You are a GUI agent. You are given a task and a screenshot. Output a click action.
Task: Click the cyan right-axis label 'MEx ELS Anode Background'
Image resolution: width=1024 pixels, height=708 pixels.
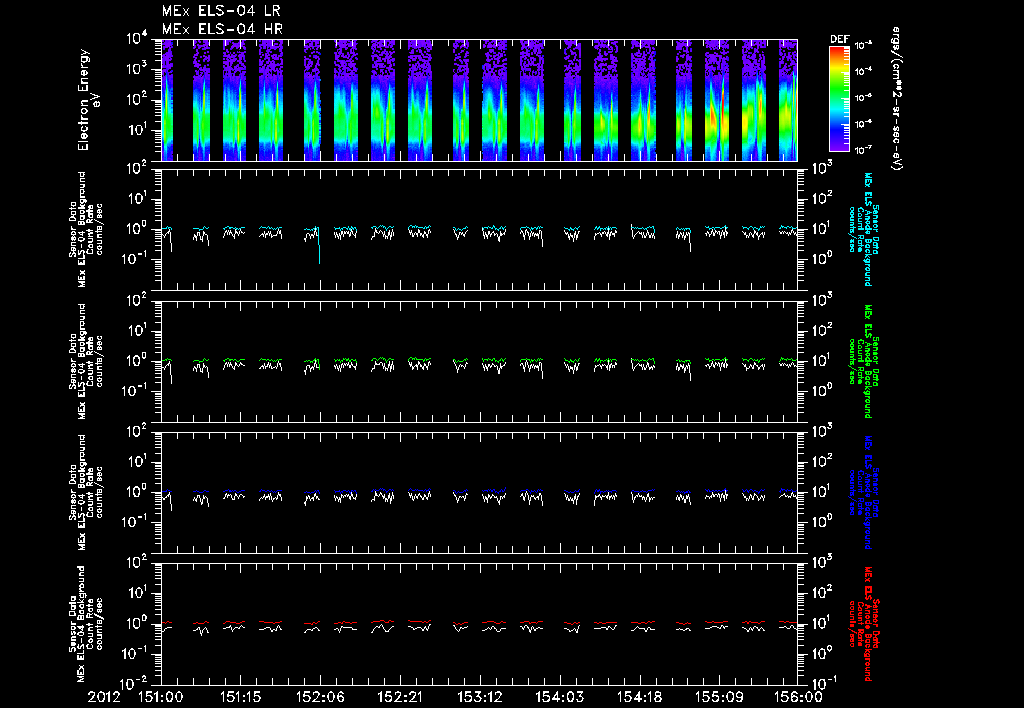click(868, 229)
